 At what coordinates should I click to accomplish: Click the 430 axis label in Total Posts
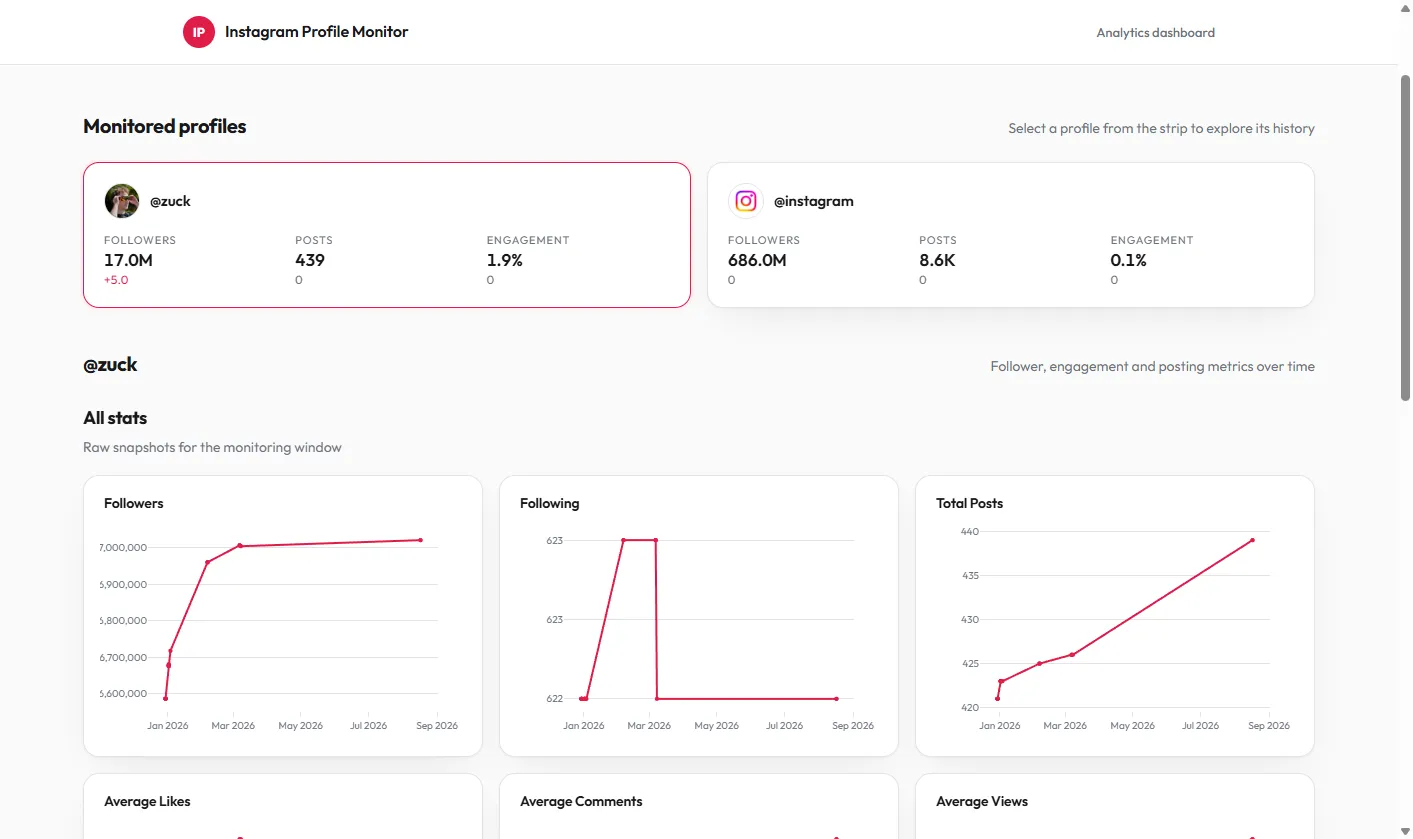pyautogui.click(x=971, y=620)
